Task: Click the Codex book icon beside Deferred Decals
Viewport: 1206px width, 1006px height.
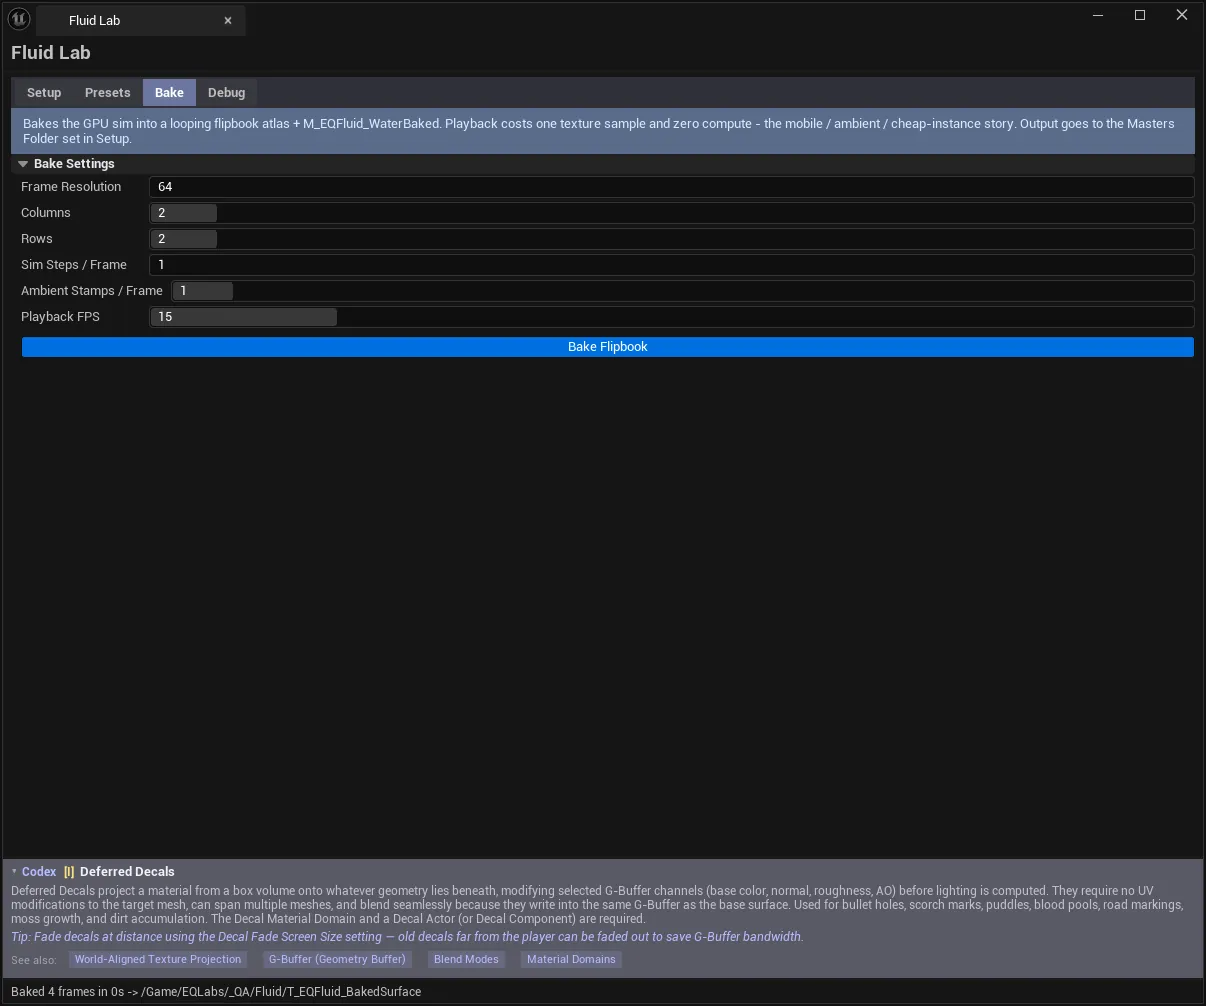Action: [x=69, y=872]
